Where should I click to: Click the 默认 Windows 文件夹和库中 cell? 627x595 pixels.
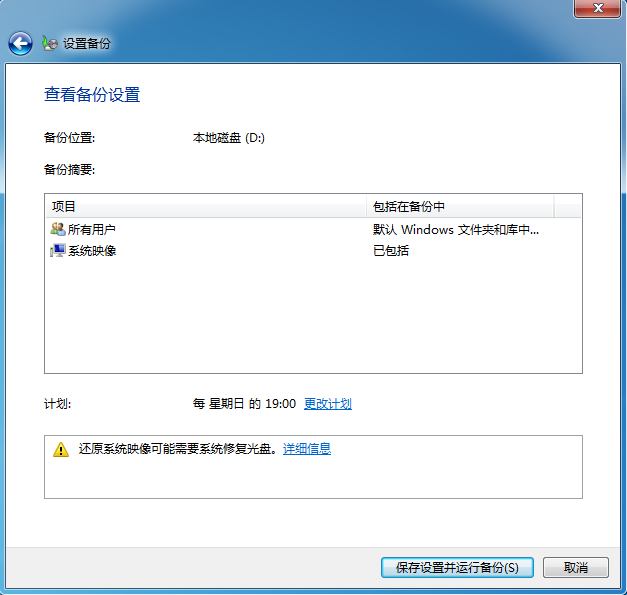[456, 229]
